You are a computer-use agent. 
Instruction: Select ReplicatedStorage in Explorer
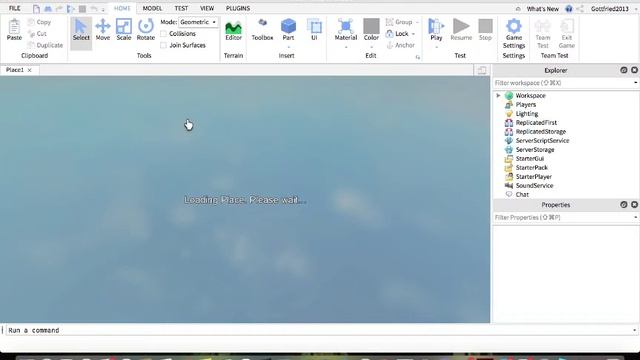[x=541, y=131]
